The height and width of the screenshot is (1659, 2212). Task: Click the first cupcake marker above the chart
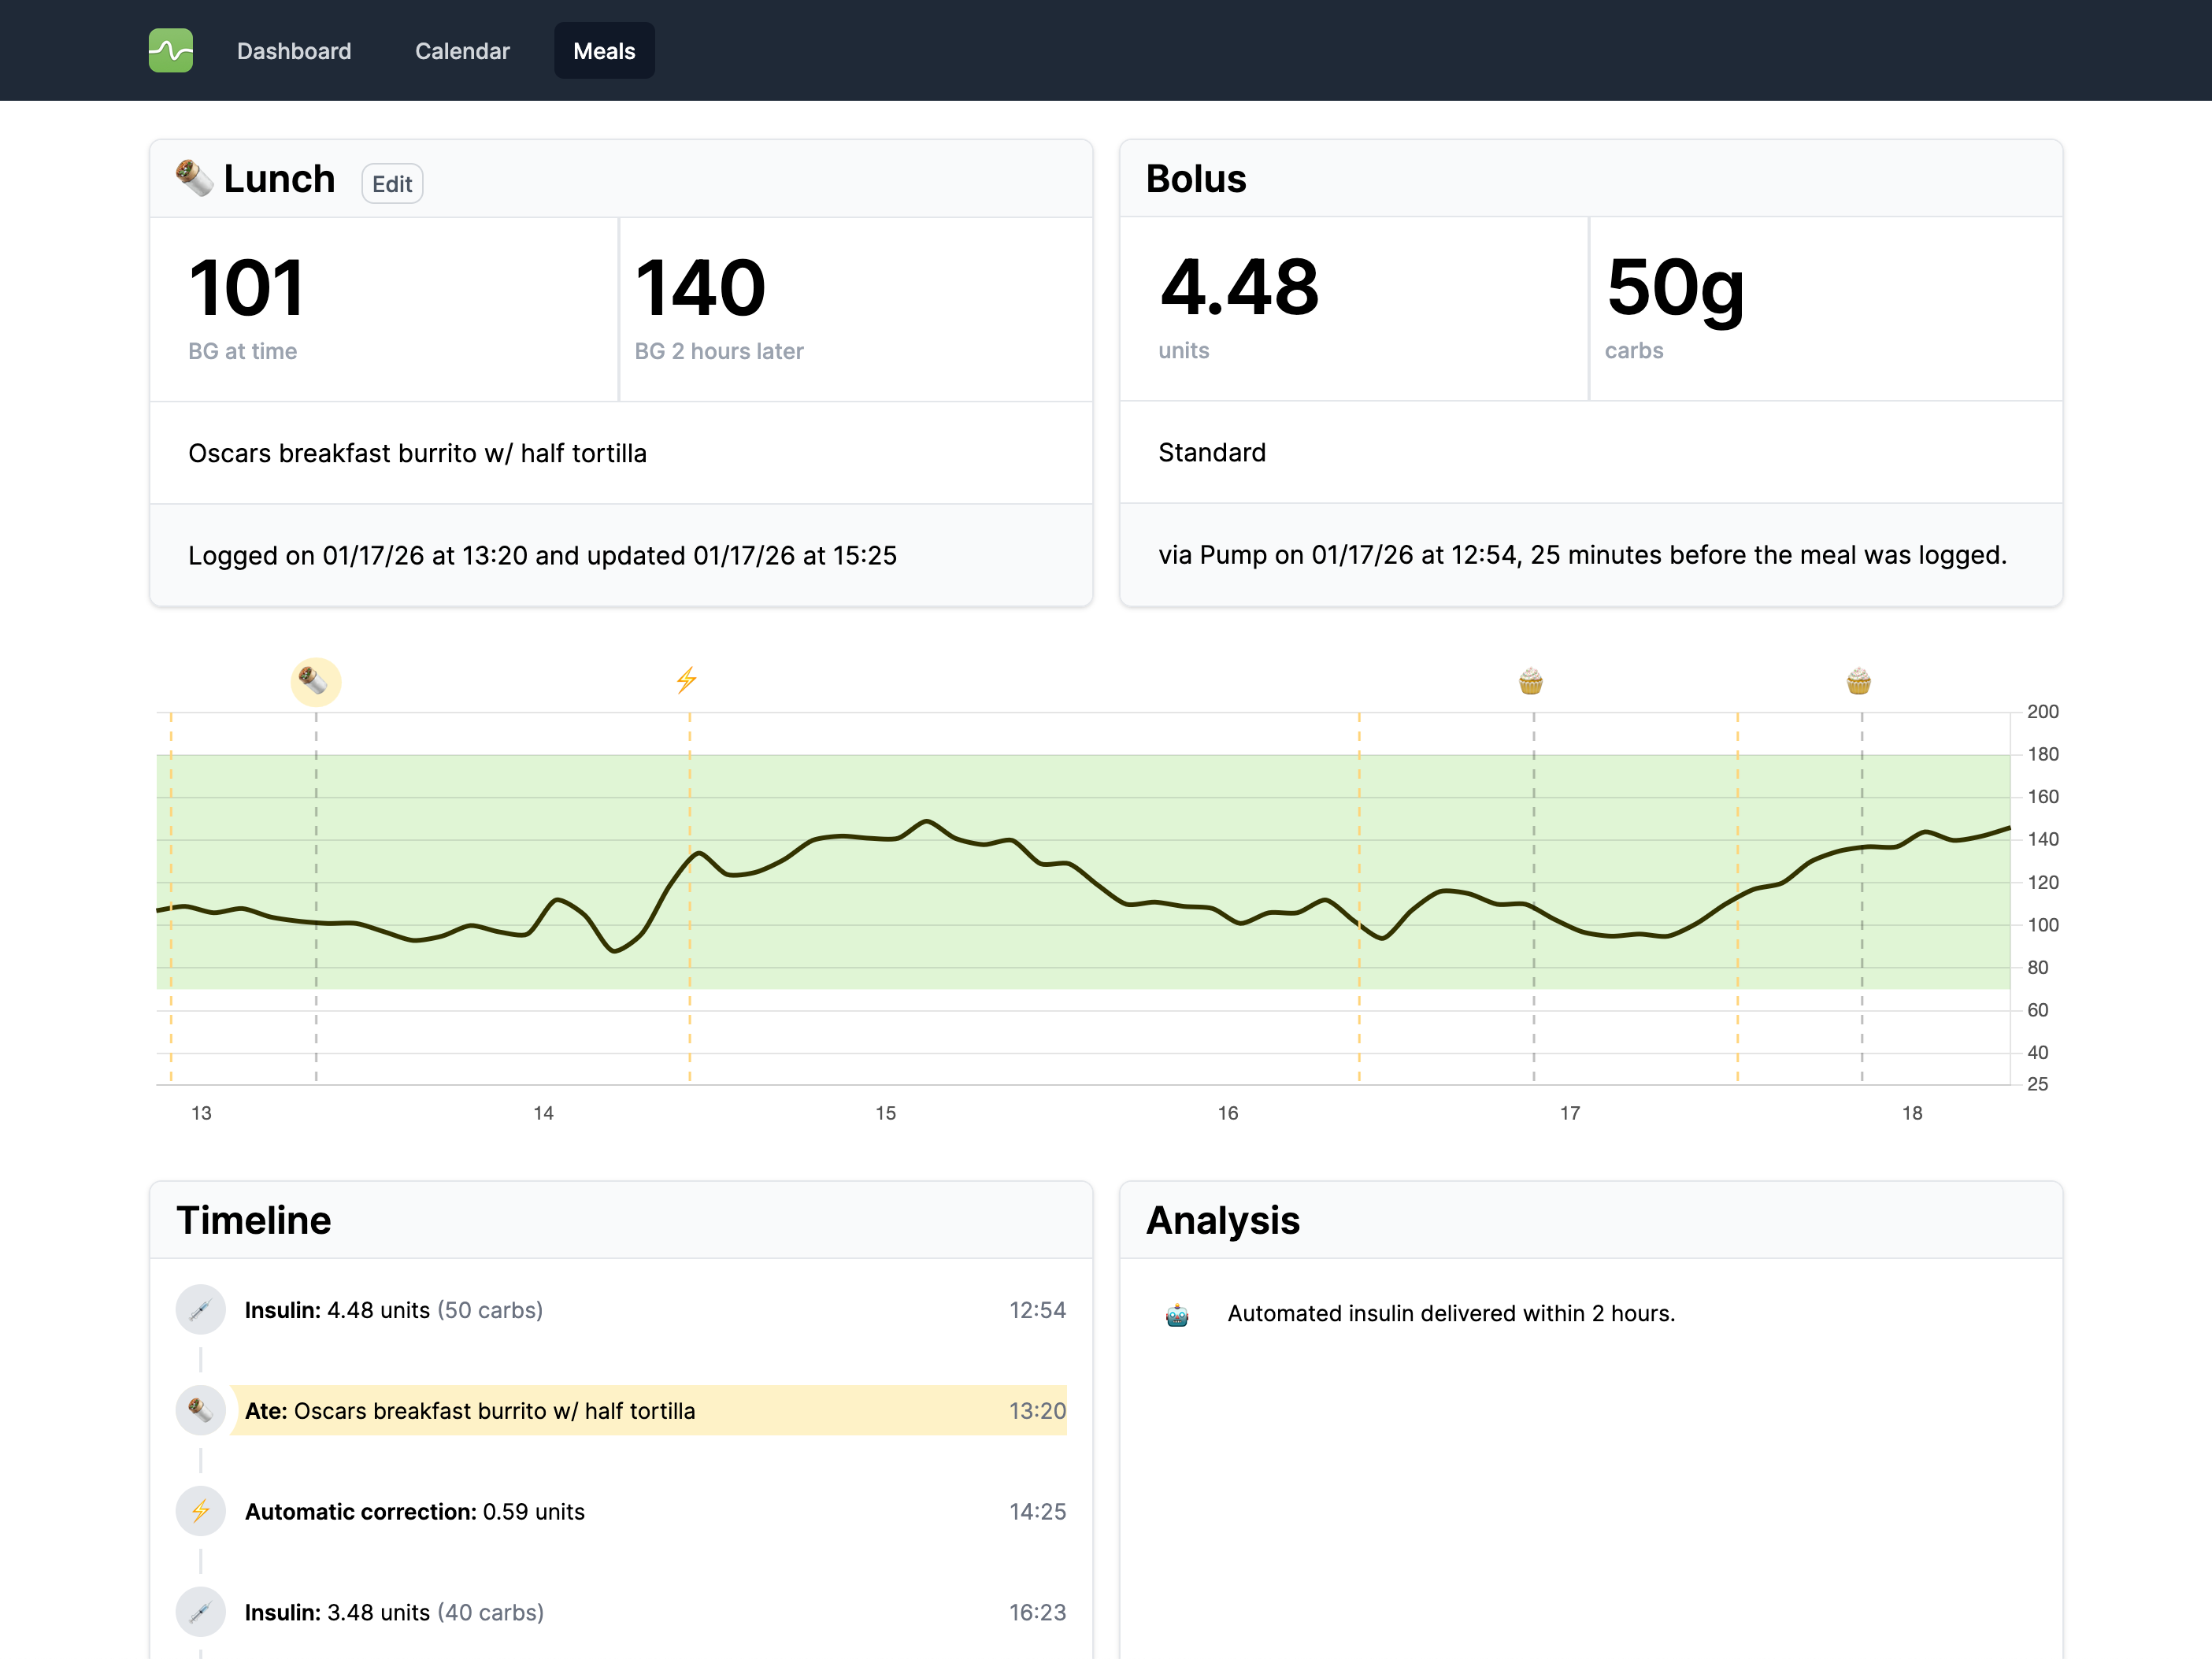[x=1530, y=682]
